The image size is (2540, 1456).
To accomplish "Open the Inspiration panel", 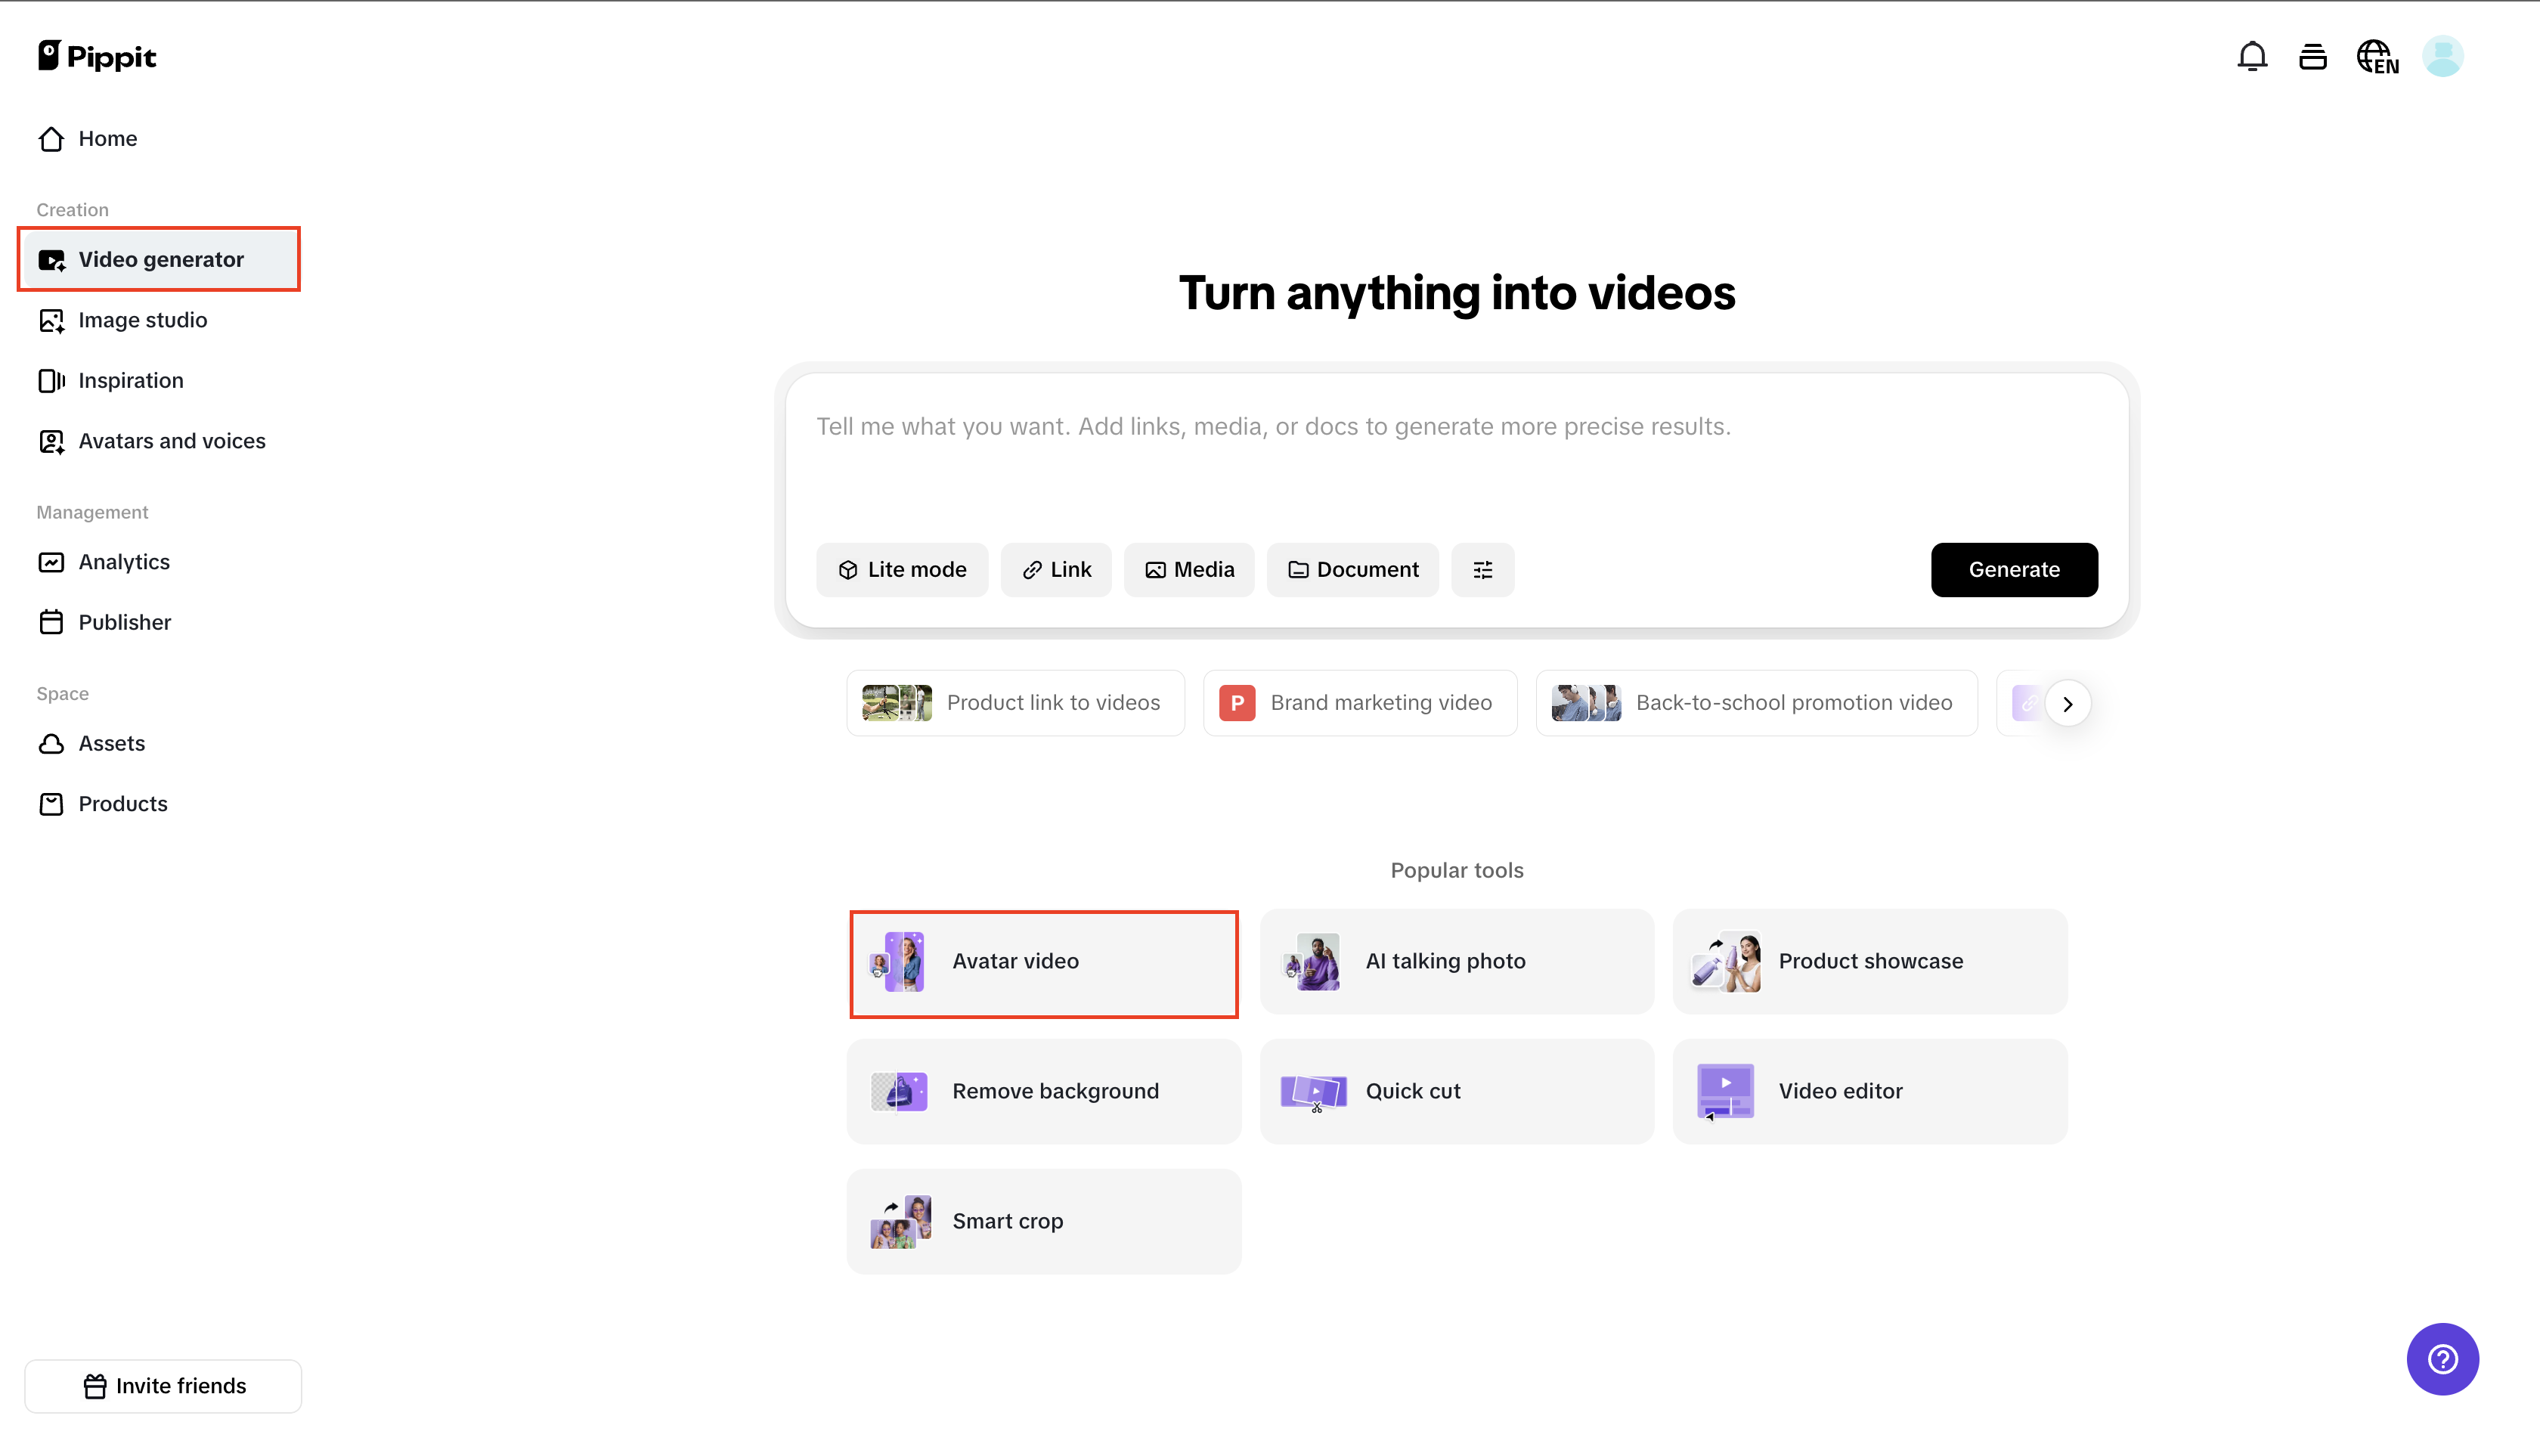I will coord(131,380).
